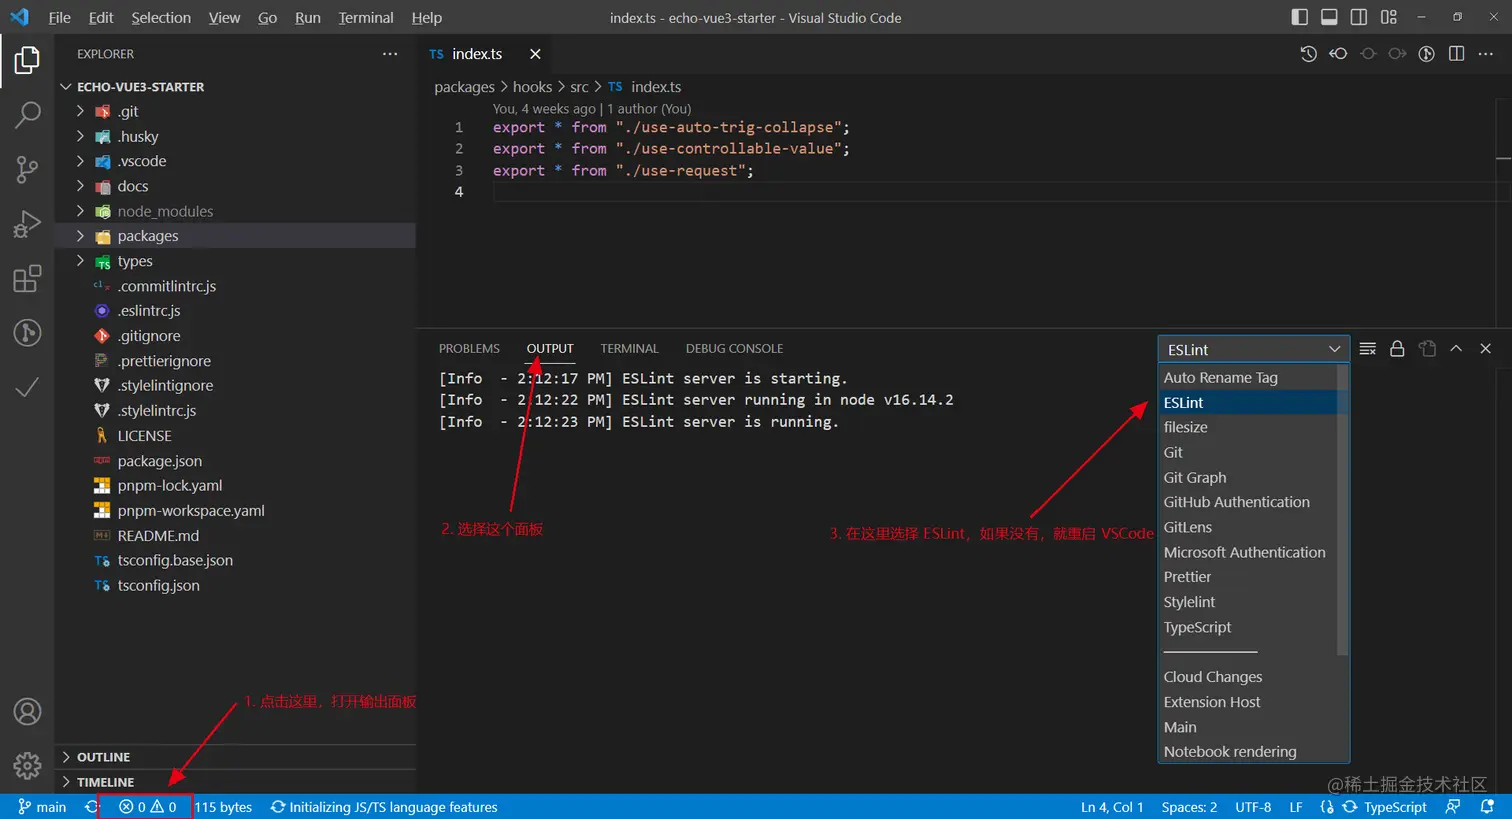Click hooks in the breadcrumb path

(x=532, y=87)
